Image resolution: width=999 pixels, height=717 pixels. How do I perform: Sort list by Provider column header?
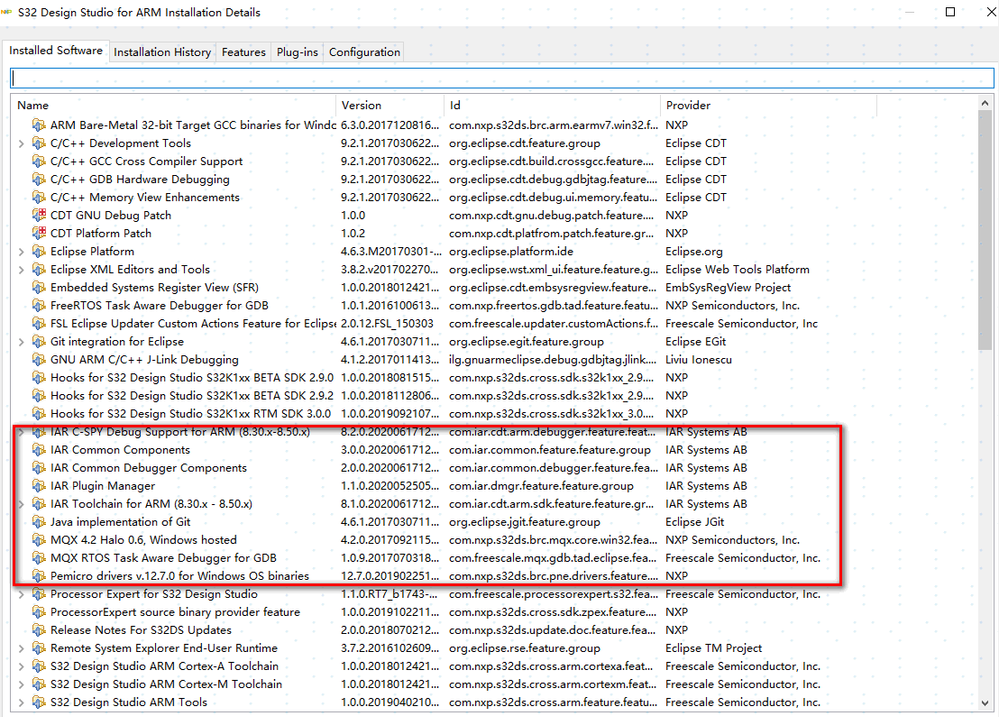pos(768,105)
